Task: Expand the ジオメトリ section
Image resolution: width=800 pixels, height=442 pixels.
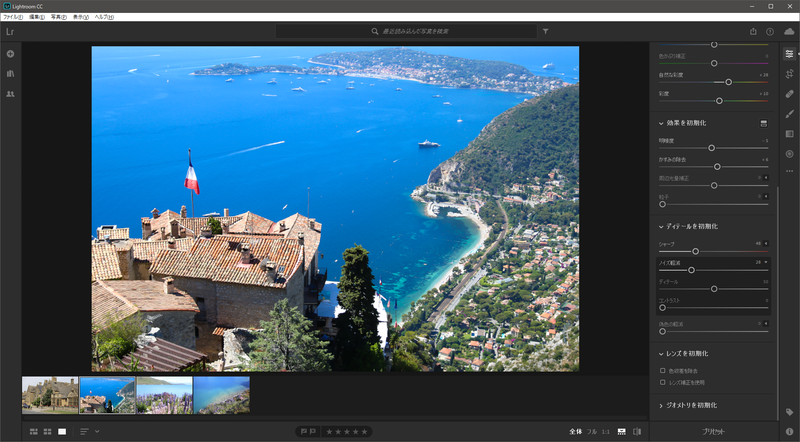Action: click(x=661, y=406)
